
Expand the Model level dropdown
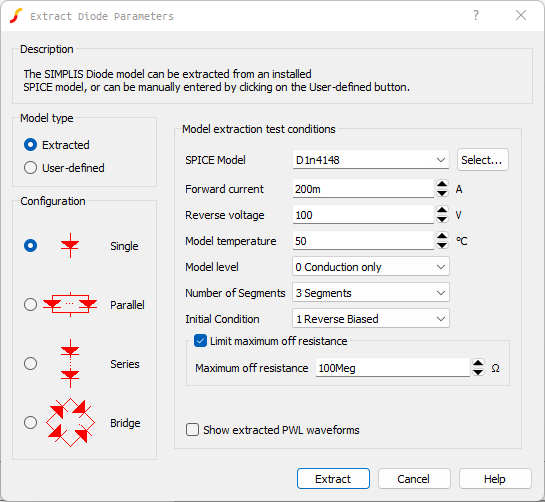coord(371,267)
